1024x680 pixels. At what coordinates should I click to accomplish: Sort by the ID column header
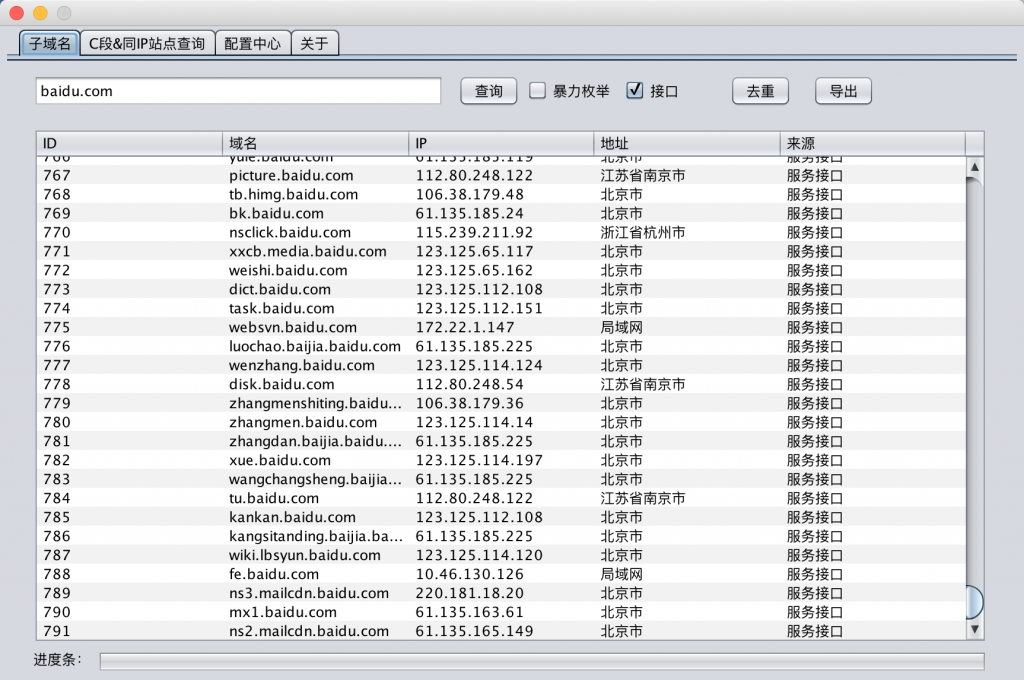pos(129,144)
